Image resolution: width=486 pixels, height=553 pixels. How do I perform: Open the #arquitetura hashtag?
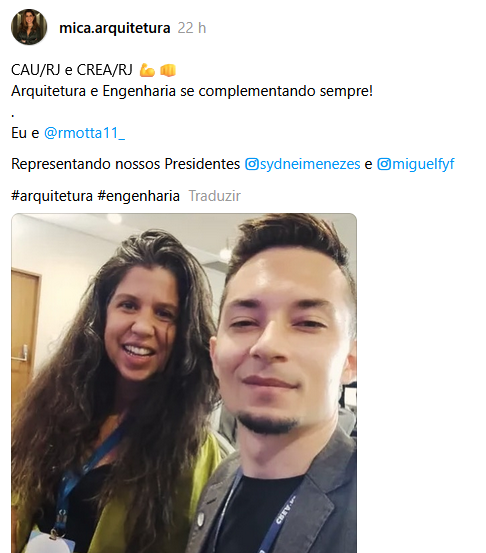52,196
